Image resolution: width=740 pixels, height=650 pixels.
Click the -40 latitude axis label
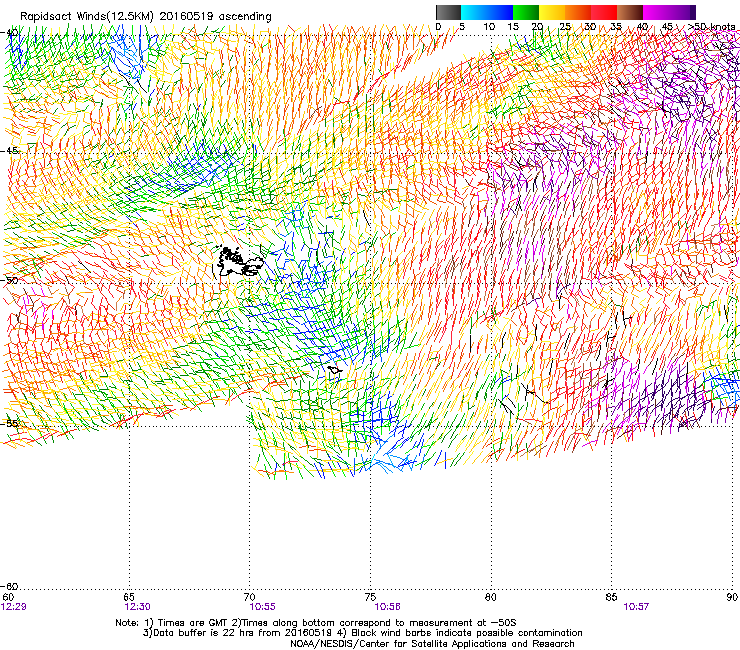[x=9, y=33]
